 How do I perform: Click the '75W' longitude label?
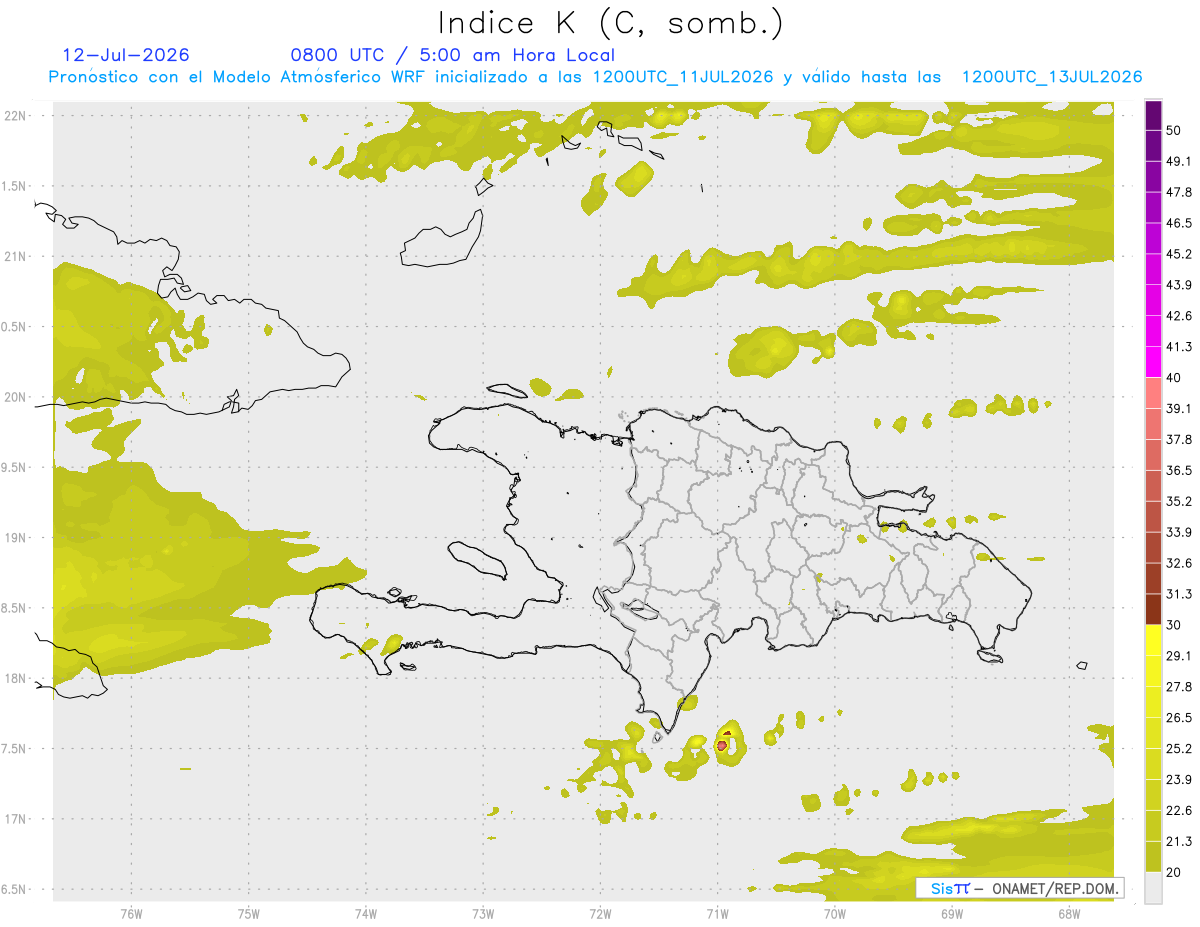[x=249, y=914]
